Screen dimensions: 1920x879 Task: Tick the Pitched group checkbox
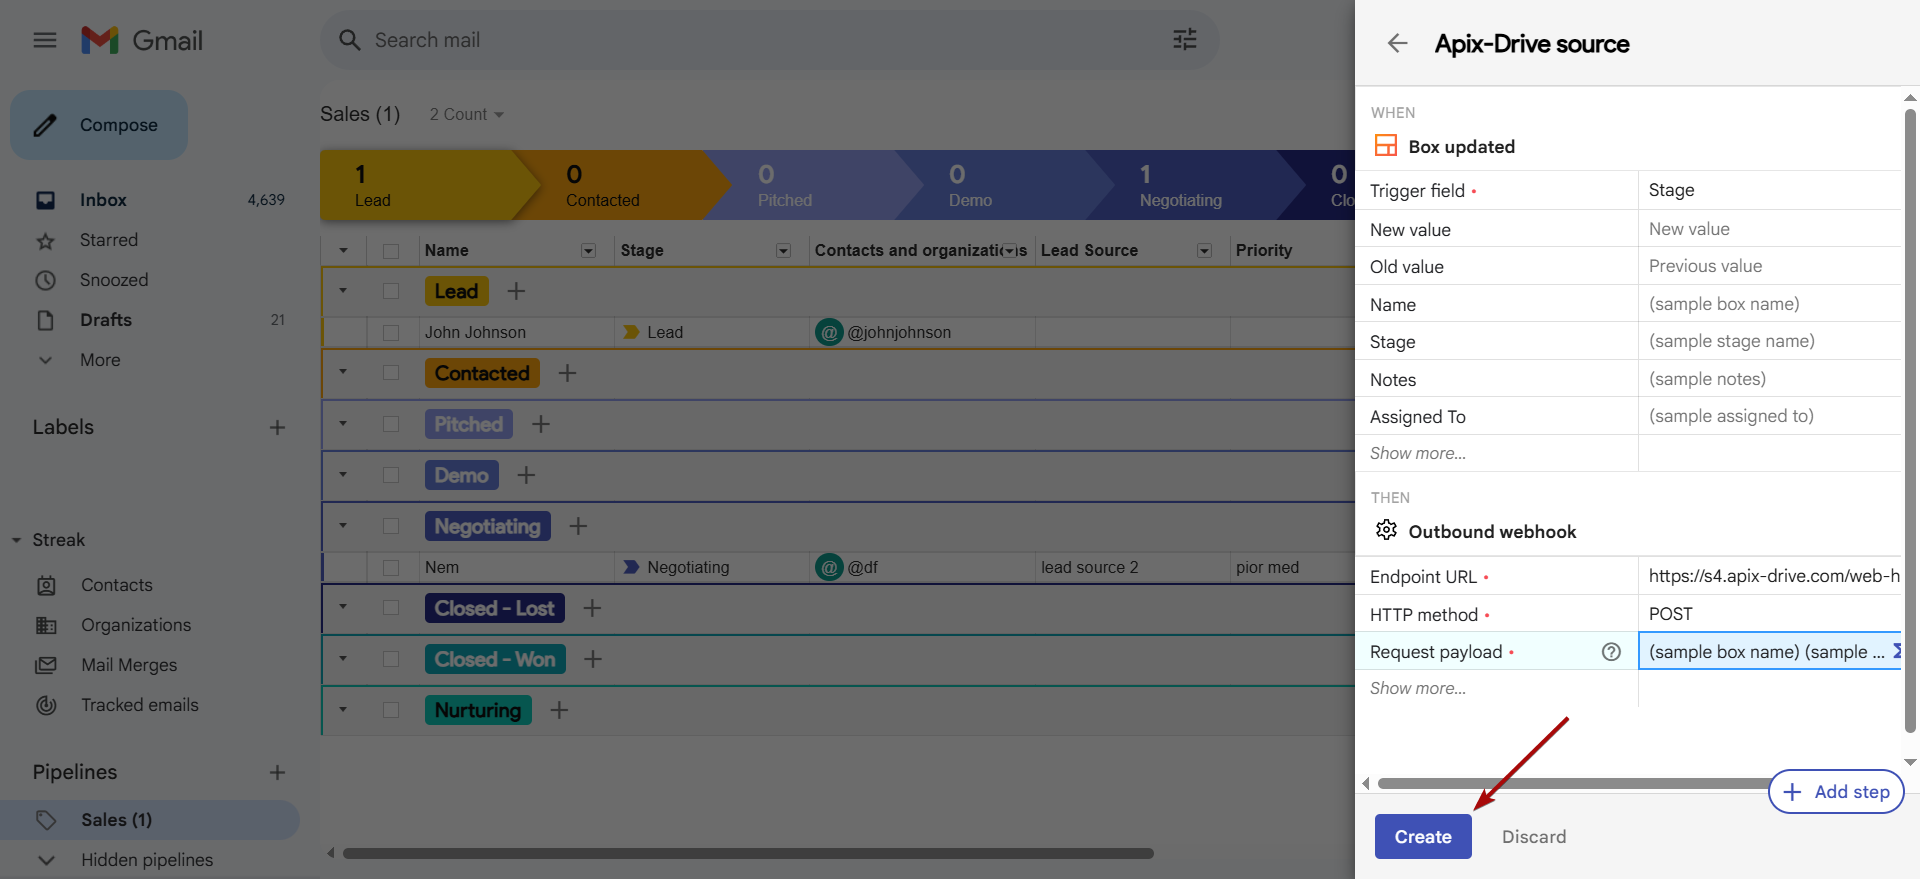click(391, 424)
